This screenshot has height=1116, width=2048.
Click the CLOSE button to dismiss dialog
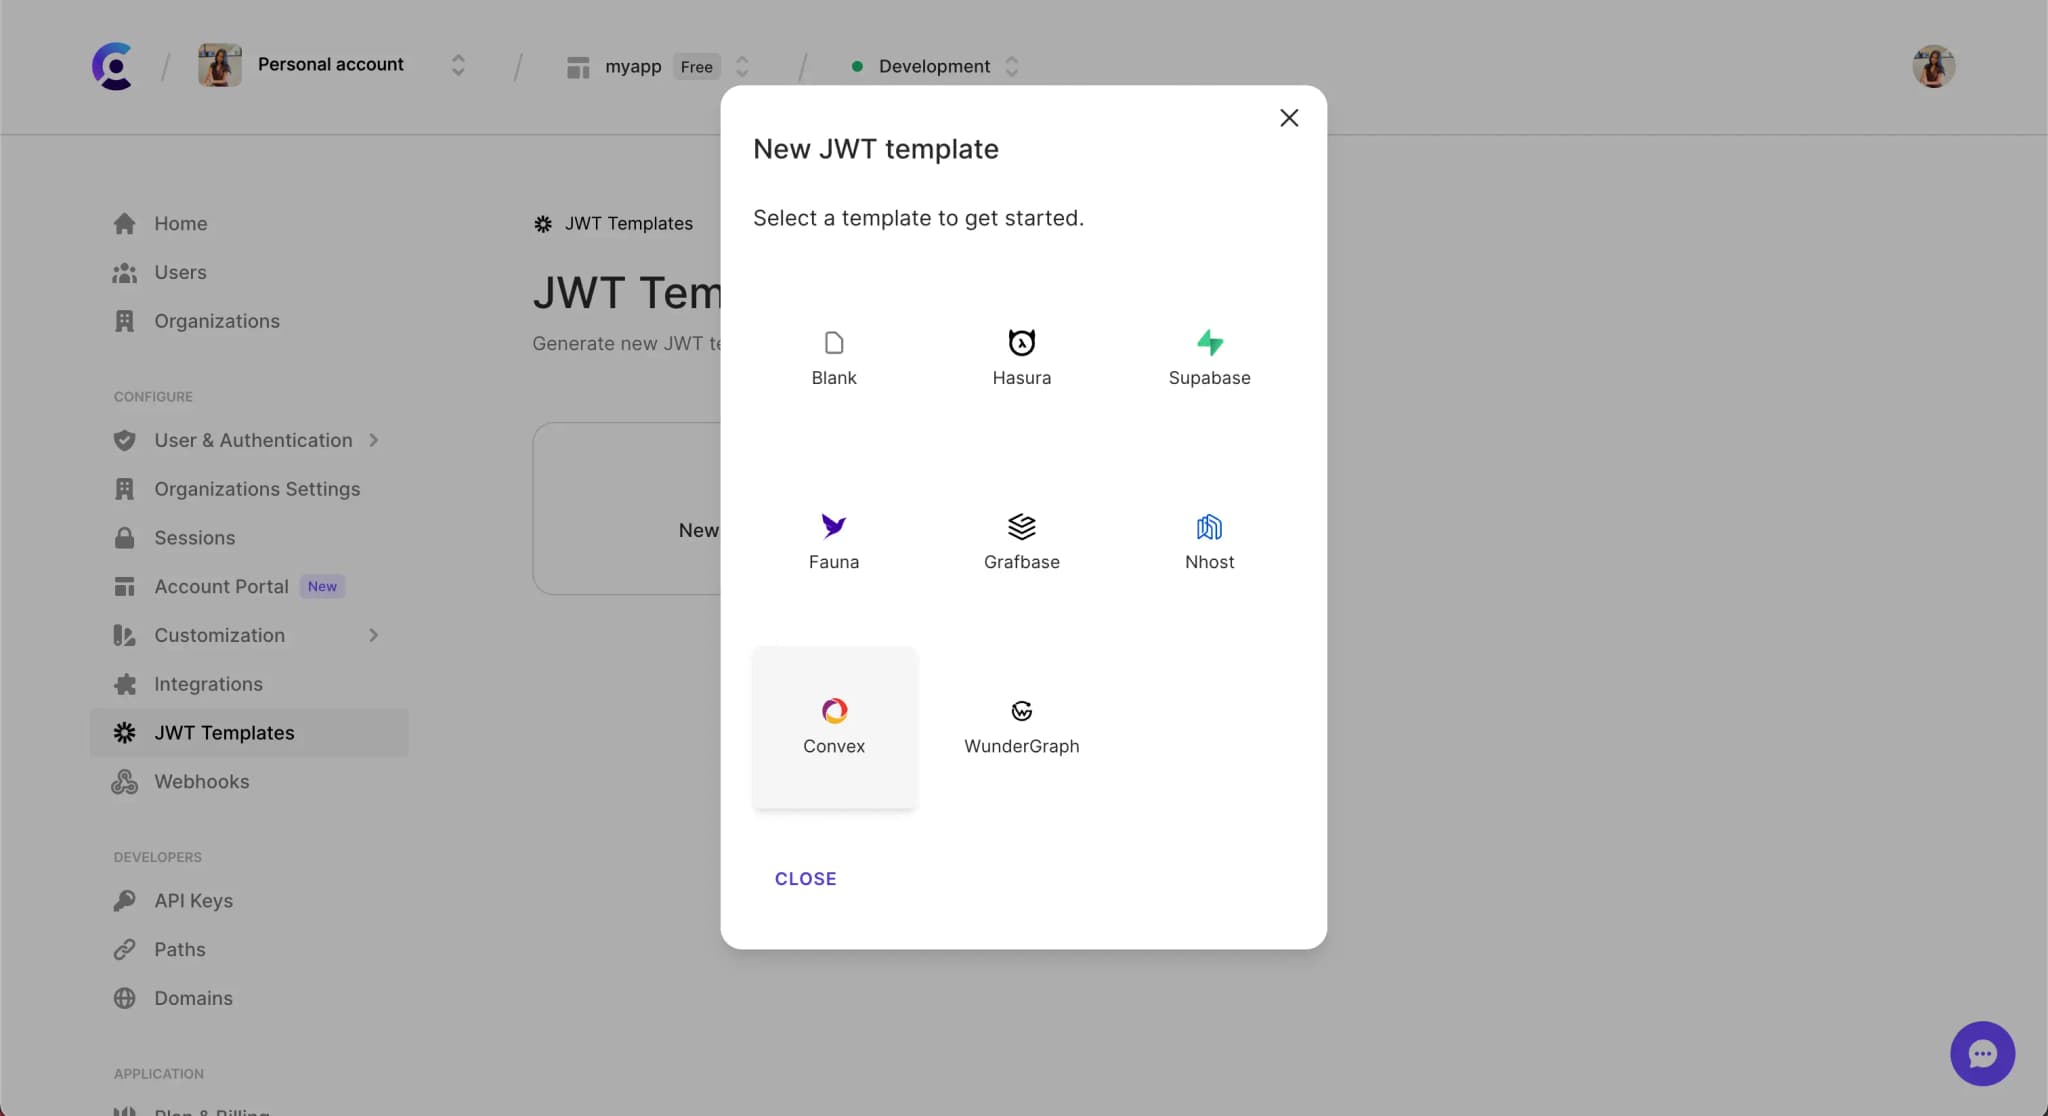tap(805, 878)
